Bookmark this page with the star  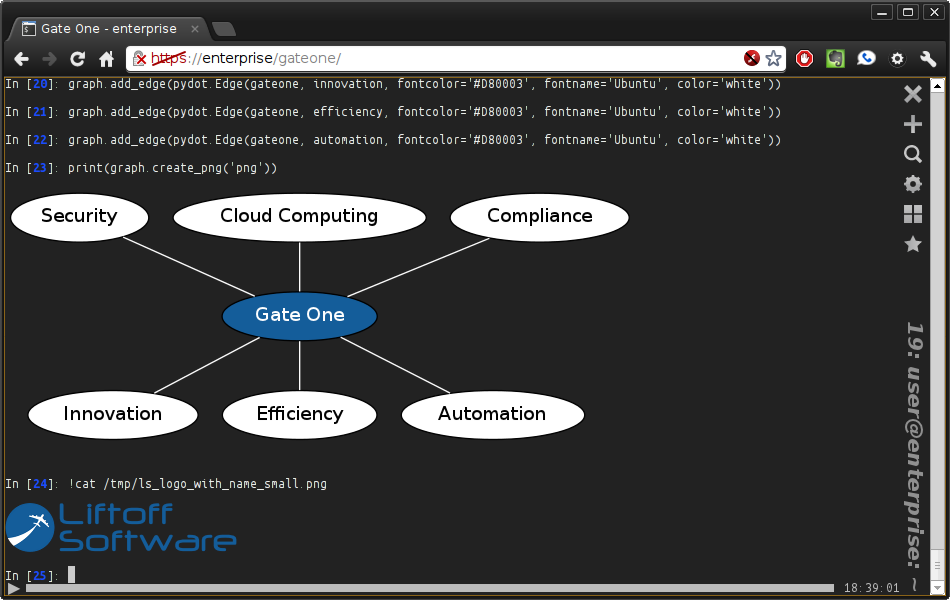pyautogui.click(x=773, y=58)
